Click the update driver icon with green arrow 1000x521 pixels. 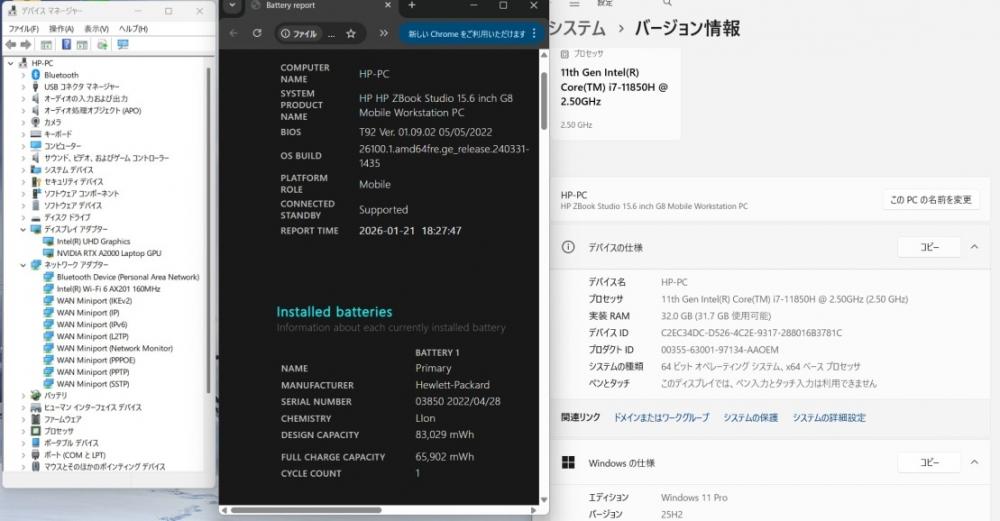102,45
